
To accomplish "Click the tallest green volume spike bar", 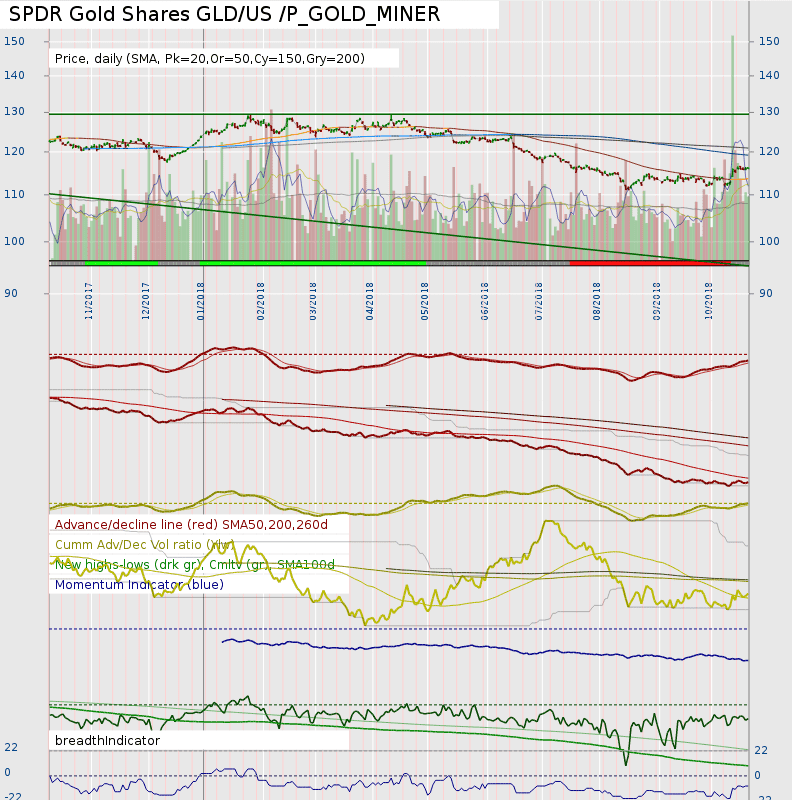I will (732, 147).
